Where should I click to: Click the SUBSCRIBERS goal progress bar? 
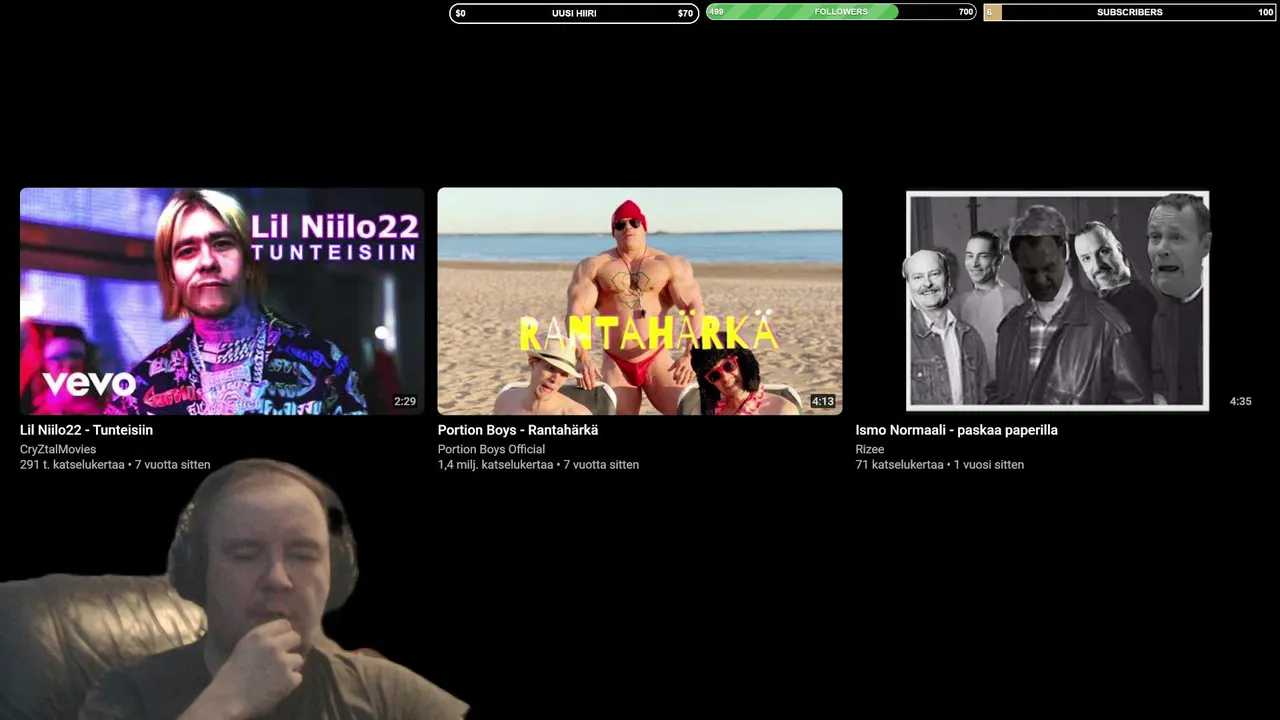(x=1129, y=12)
